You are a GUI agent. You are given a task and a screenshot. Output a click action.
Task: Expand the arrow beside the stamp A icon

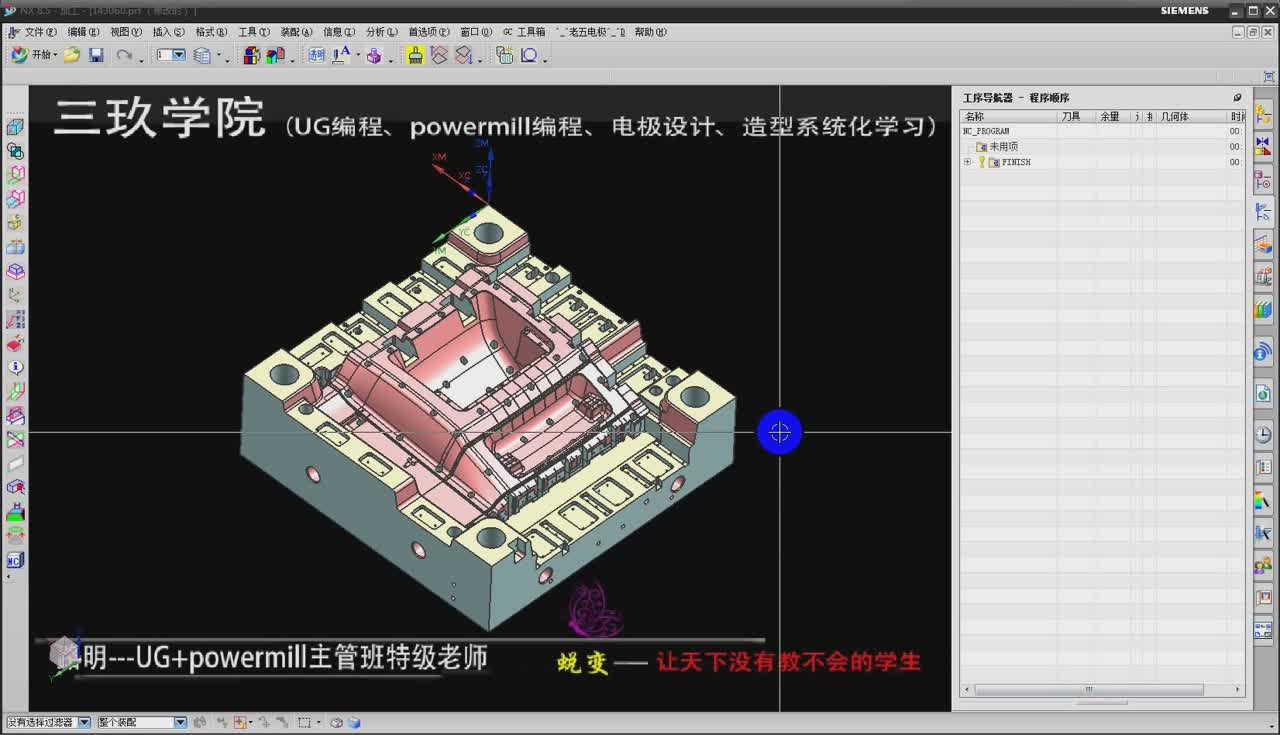357,56
